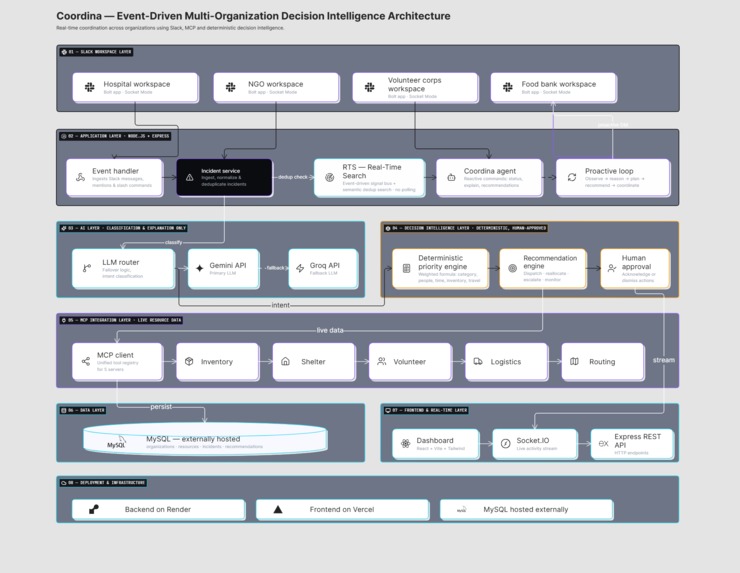Viewport: 740px width, 573px height.
Task: Click the 'Backend on Render' label
Action: click(x=158, y=509)
